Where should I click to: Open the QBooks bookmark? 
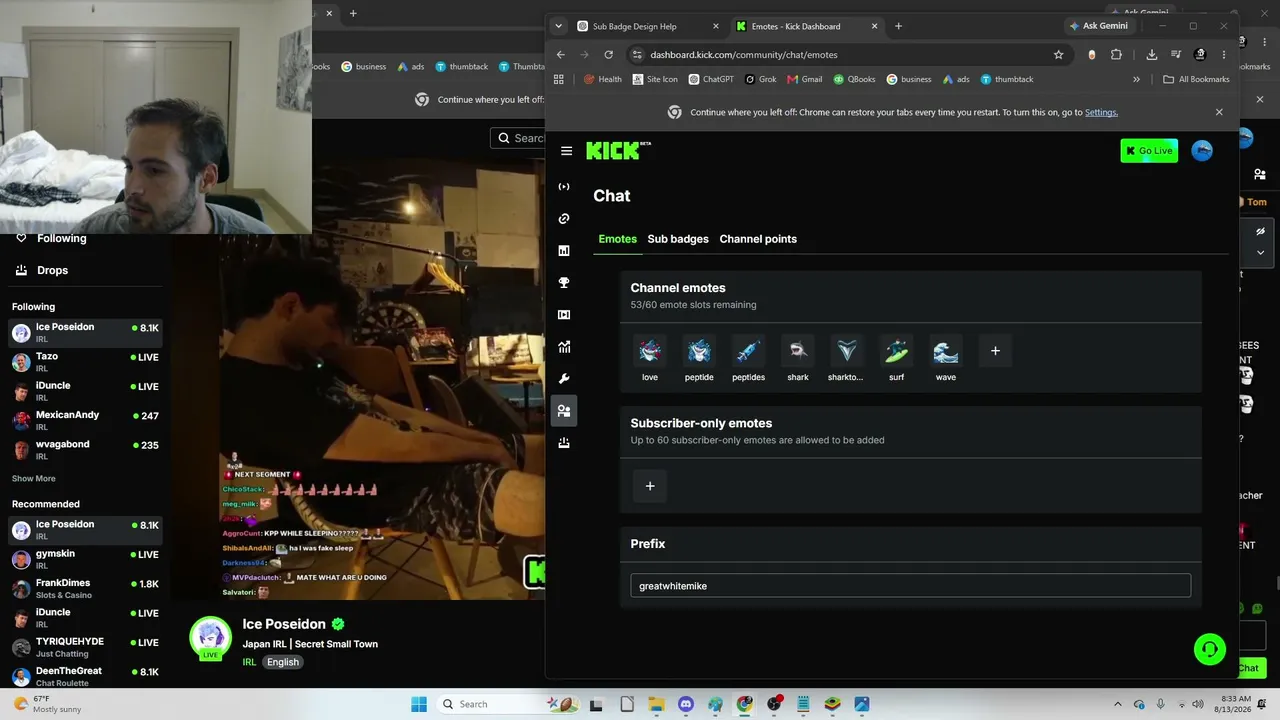coord(854,79)
